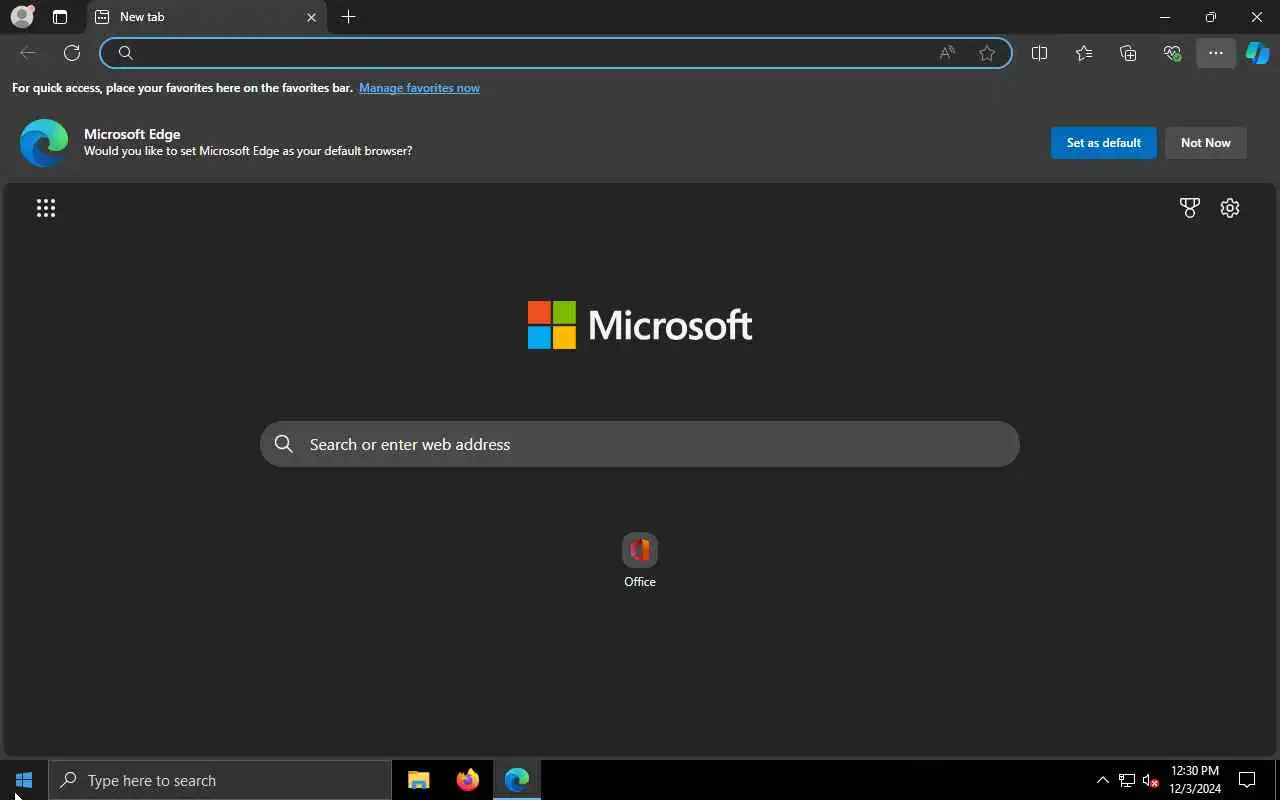1280x800 pixels.
Task: Open the notification center icon
Action: [x=1247, y=780]
